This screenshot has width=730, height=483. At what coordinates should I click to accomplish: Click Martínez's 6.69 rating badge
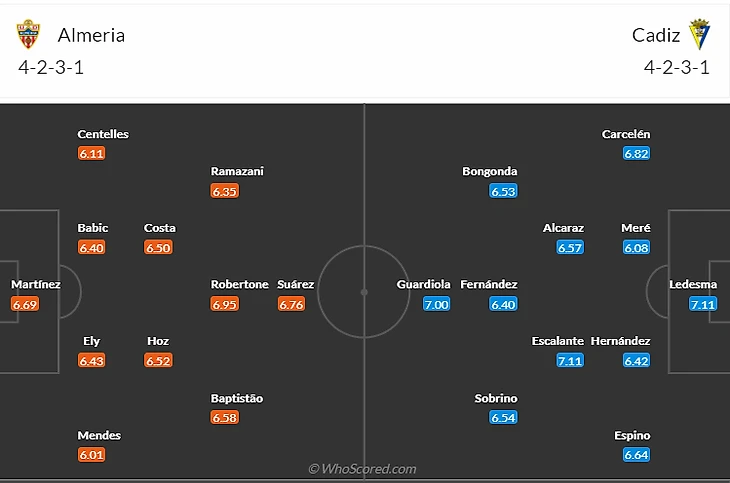pyautogui.click(x=25, y=304)
